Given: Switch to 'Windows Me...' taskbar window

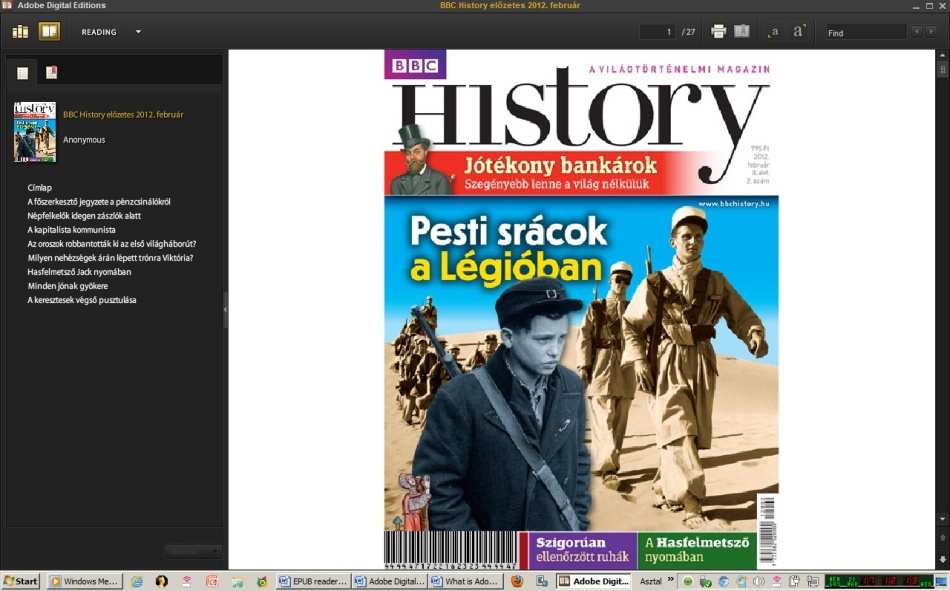Looking at the screenshot, I should [x=85, y=581].
